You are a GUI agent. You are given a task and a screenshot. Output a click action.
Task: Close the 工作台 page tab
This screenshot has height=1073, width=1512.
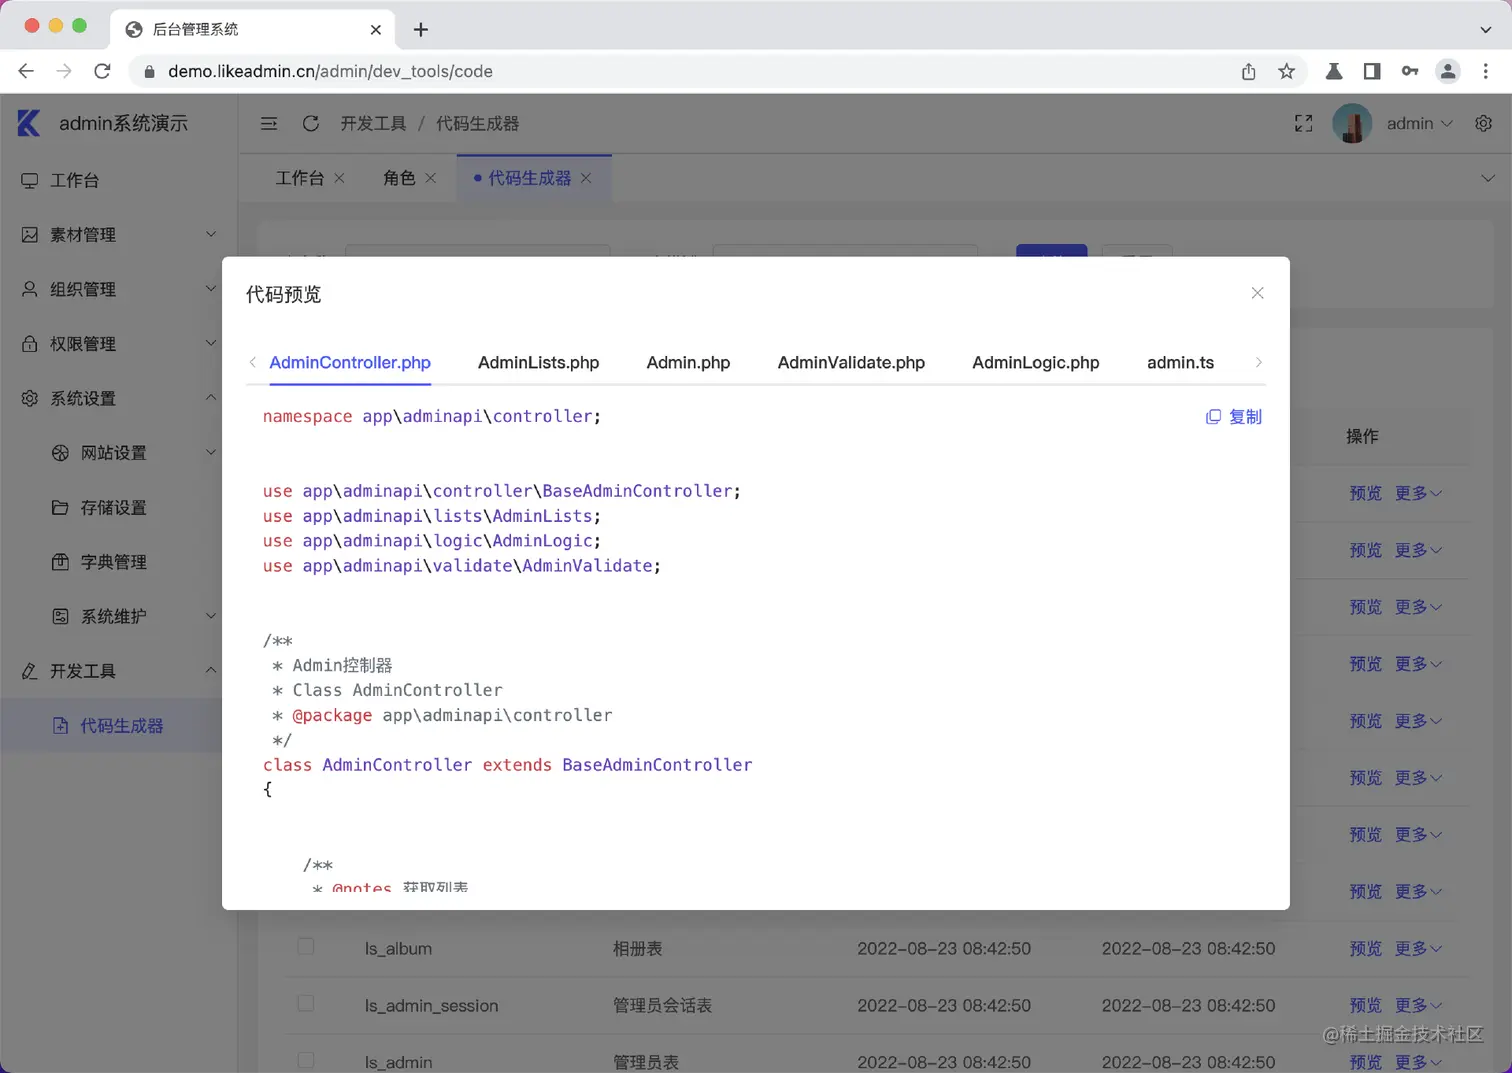point(340,178)
